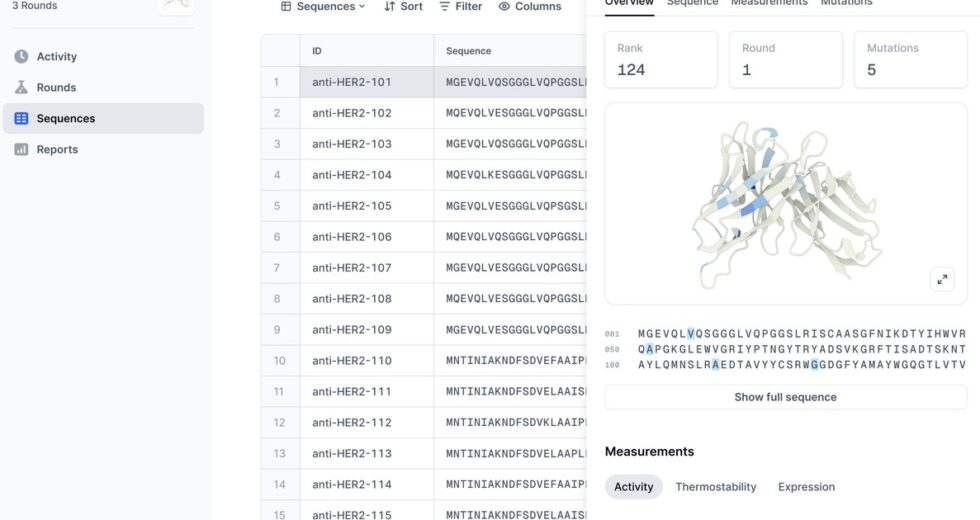Click the sequence cell in row 4
Screen dimensions: 980x520
coord(510,175)
